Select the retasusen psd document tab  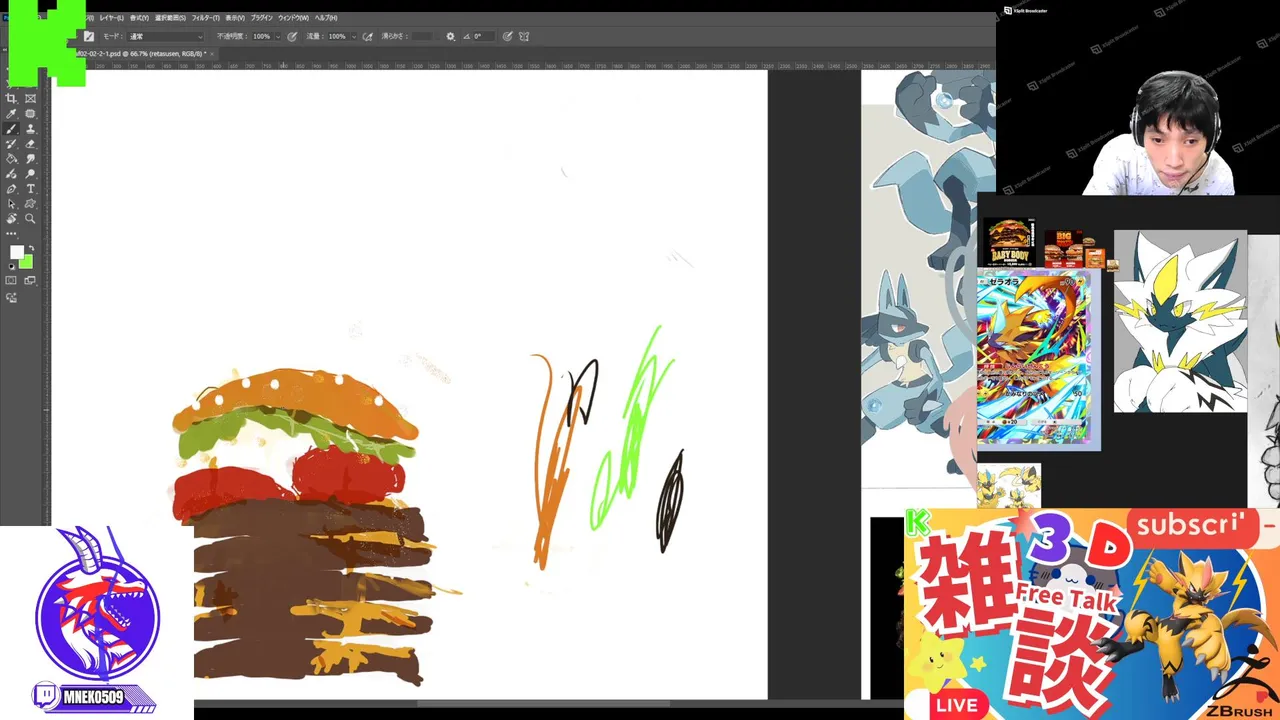[x=143, y=53]
